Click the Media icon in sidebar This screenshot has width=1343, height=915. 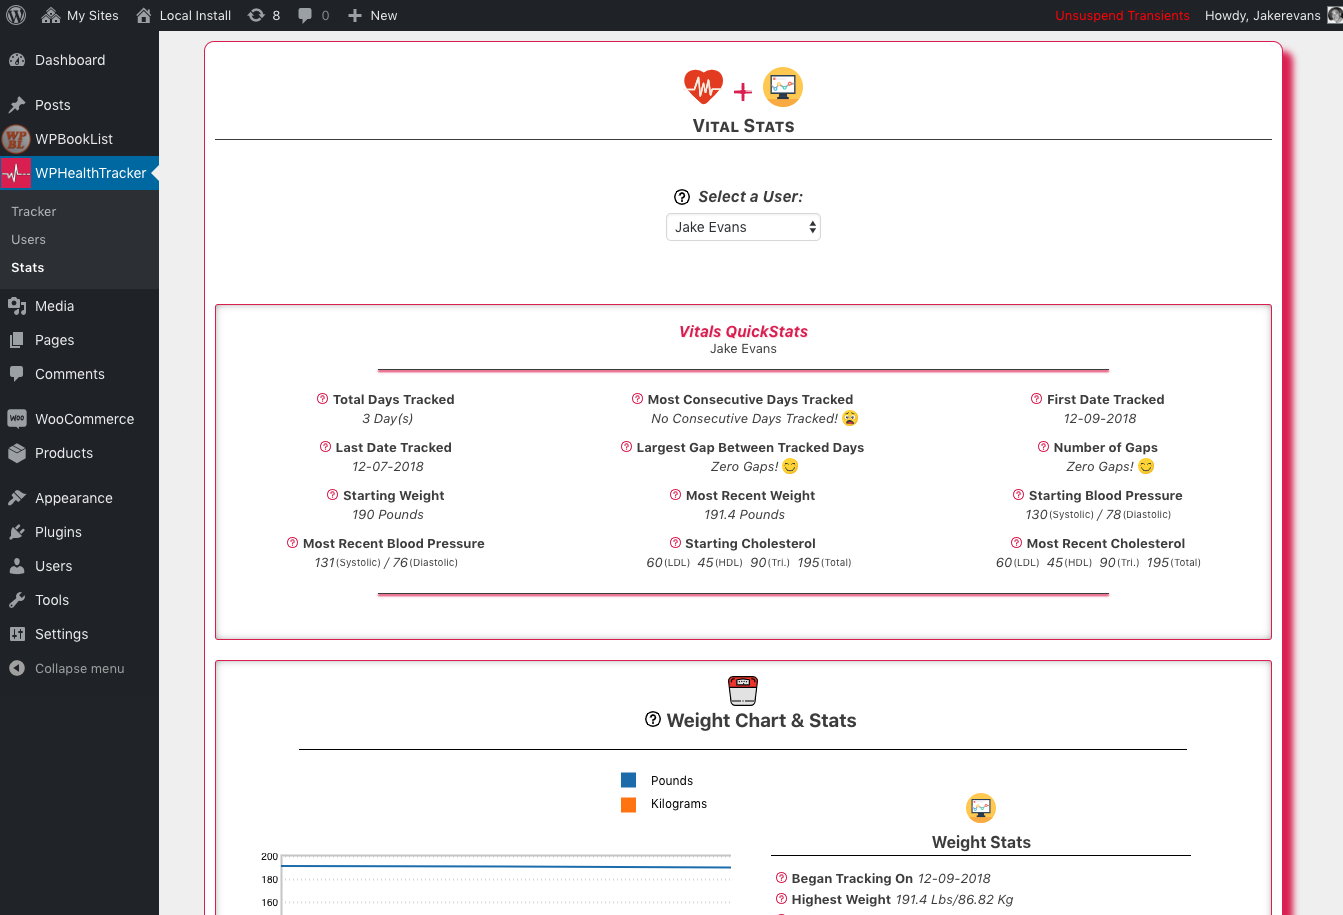click(x=17, y=306)
